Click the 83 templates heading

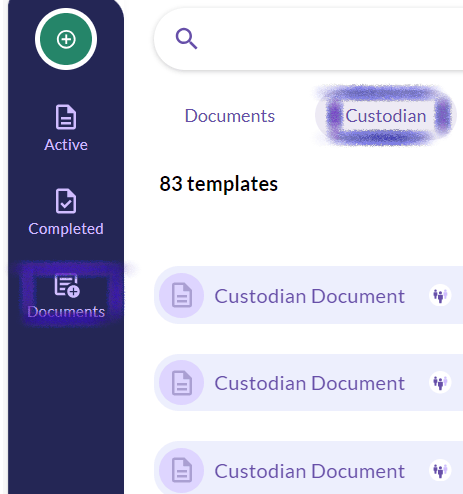219,184
